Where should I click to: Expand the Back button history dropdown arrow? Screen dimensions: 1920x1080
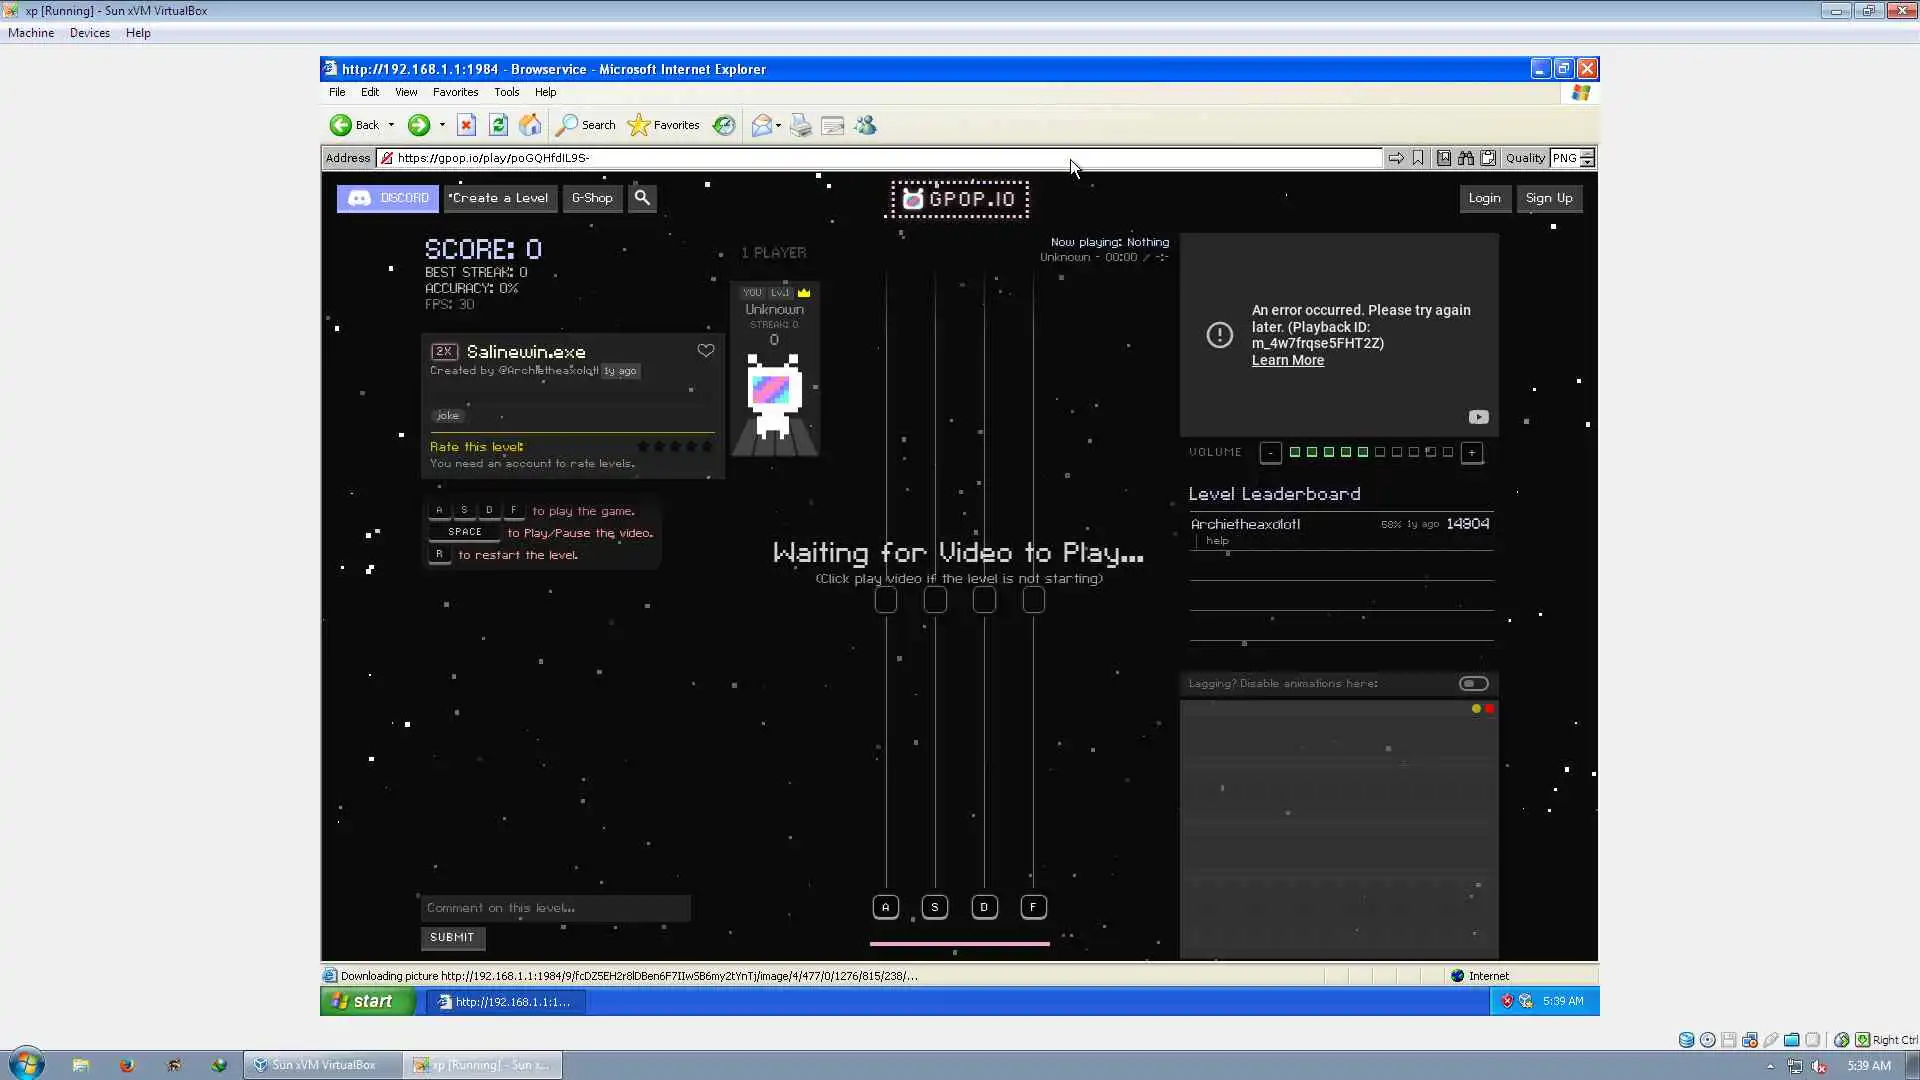coord(391,125)
